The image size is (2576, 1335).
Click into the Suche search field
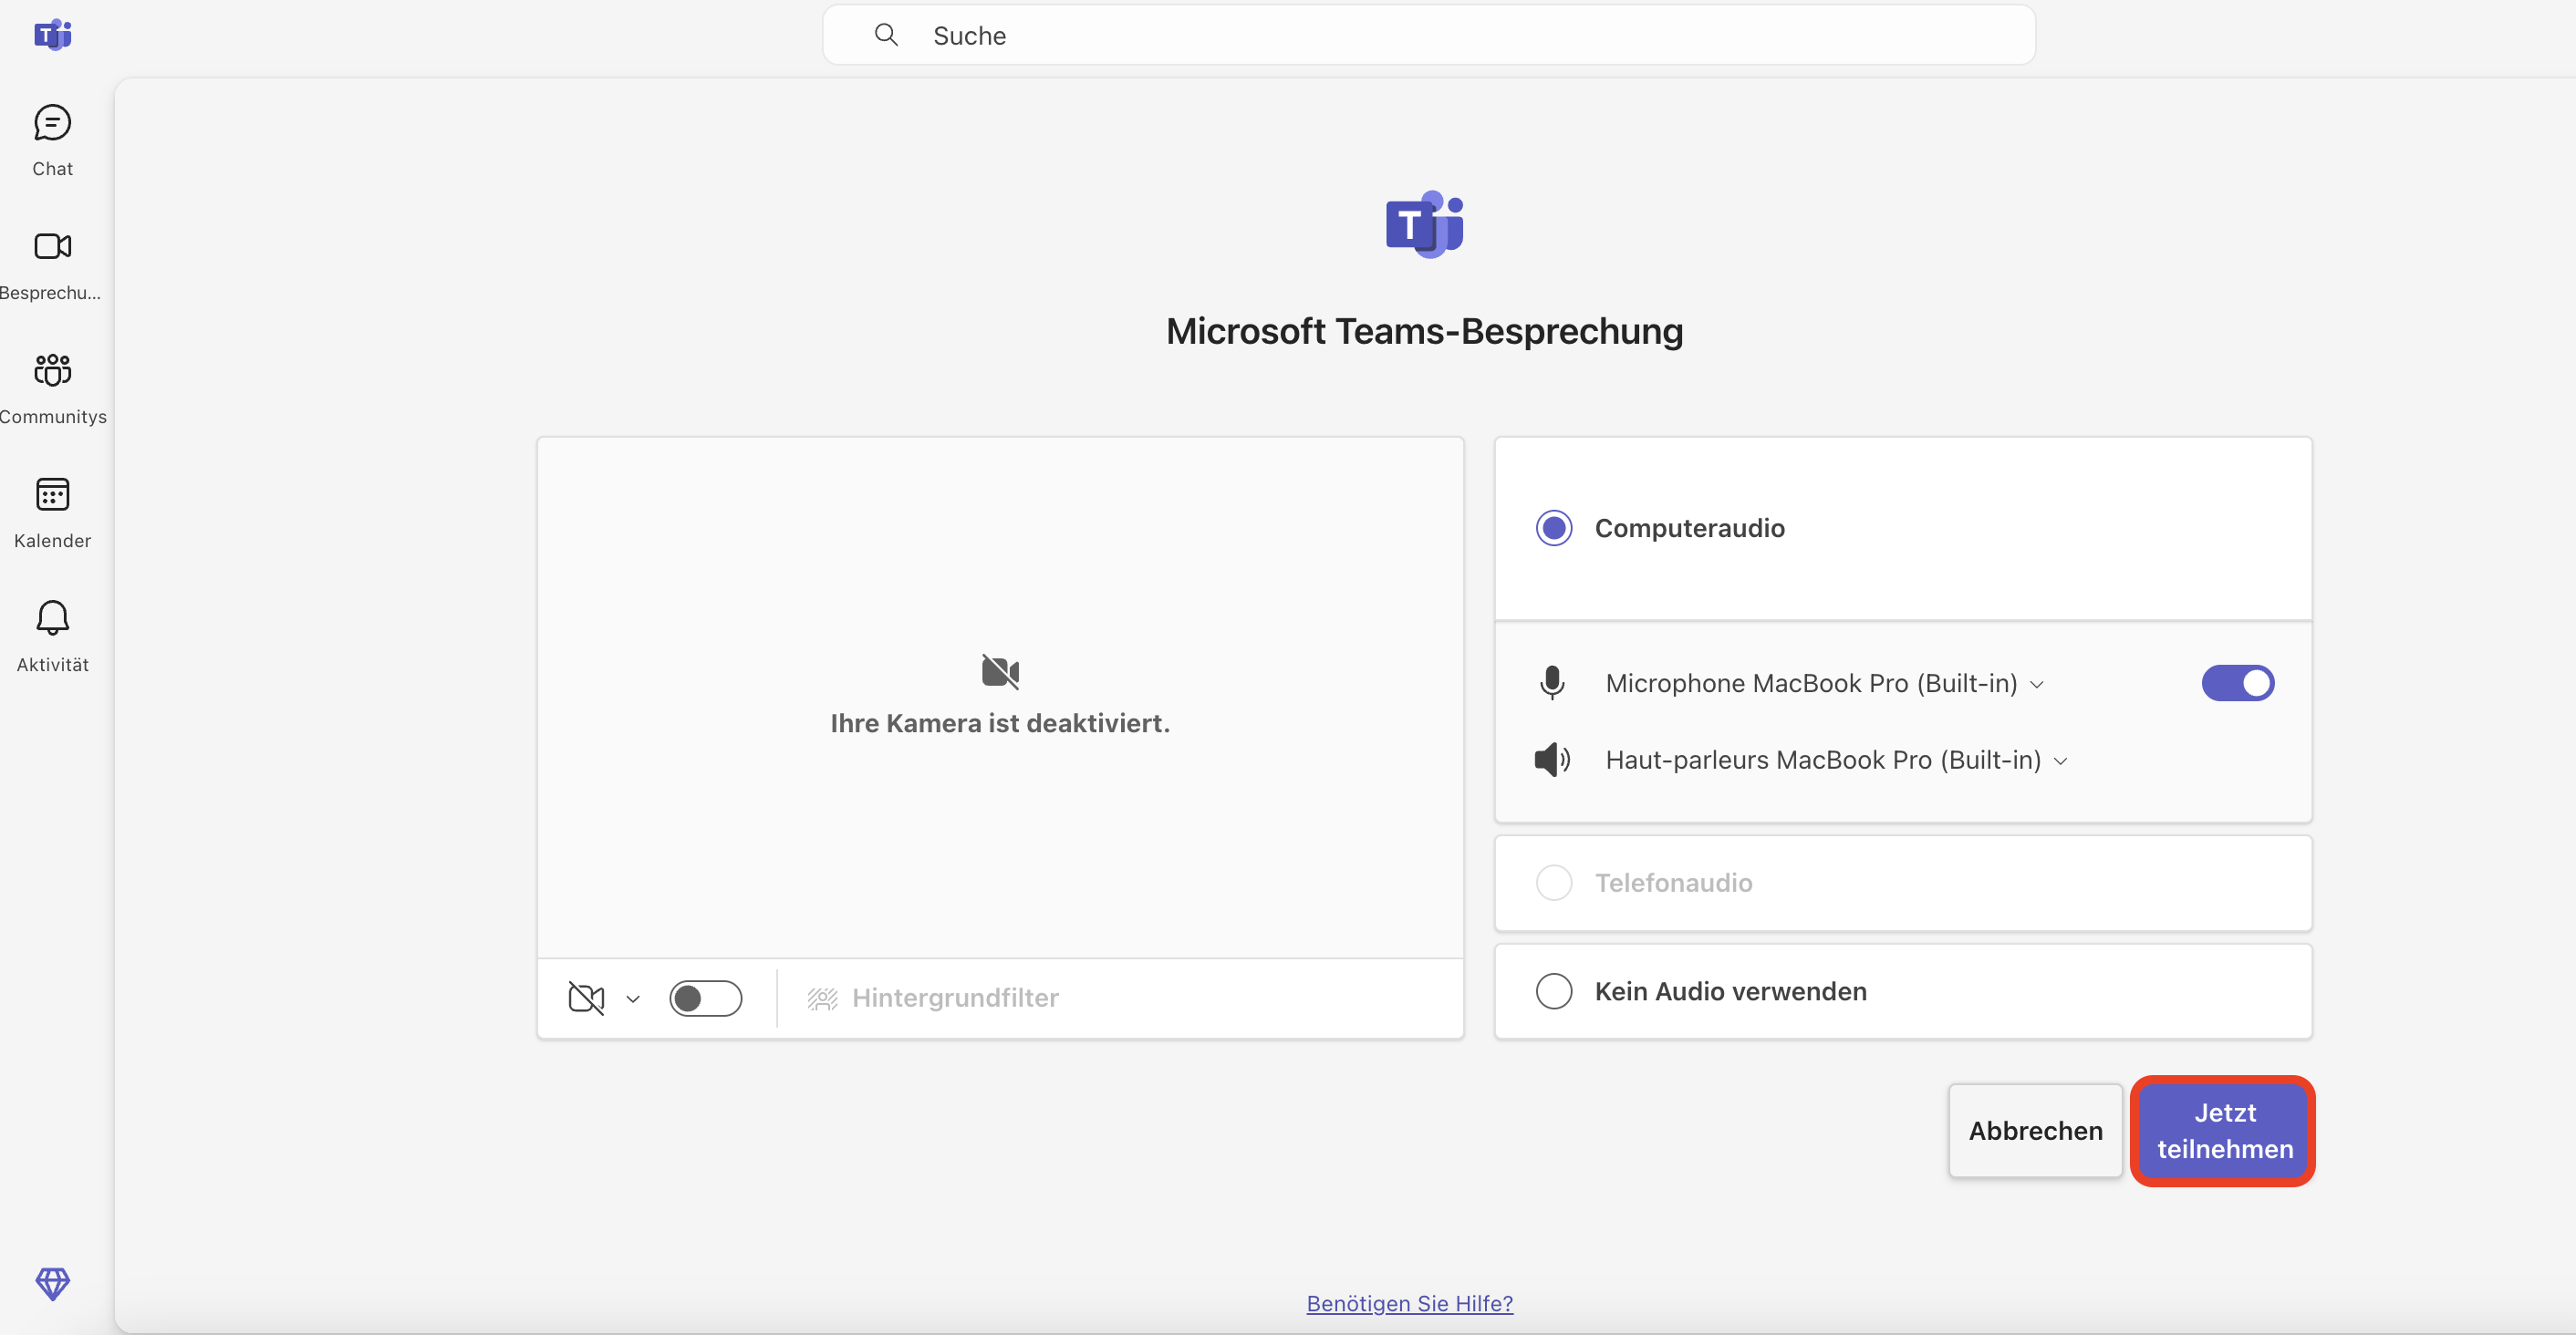[x=1428, y=35]
